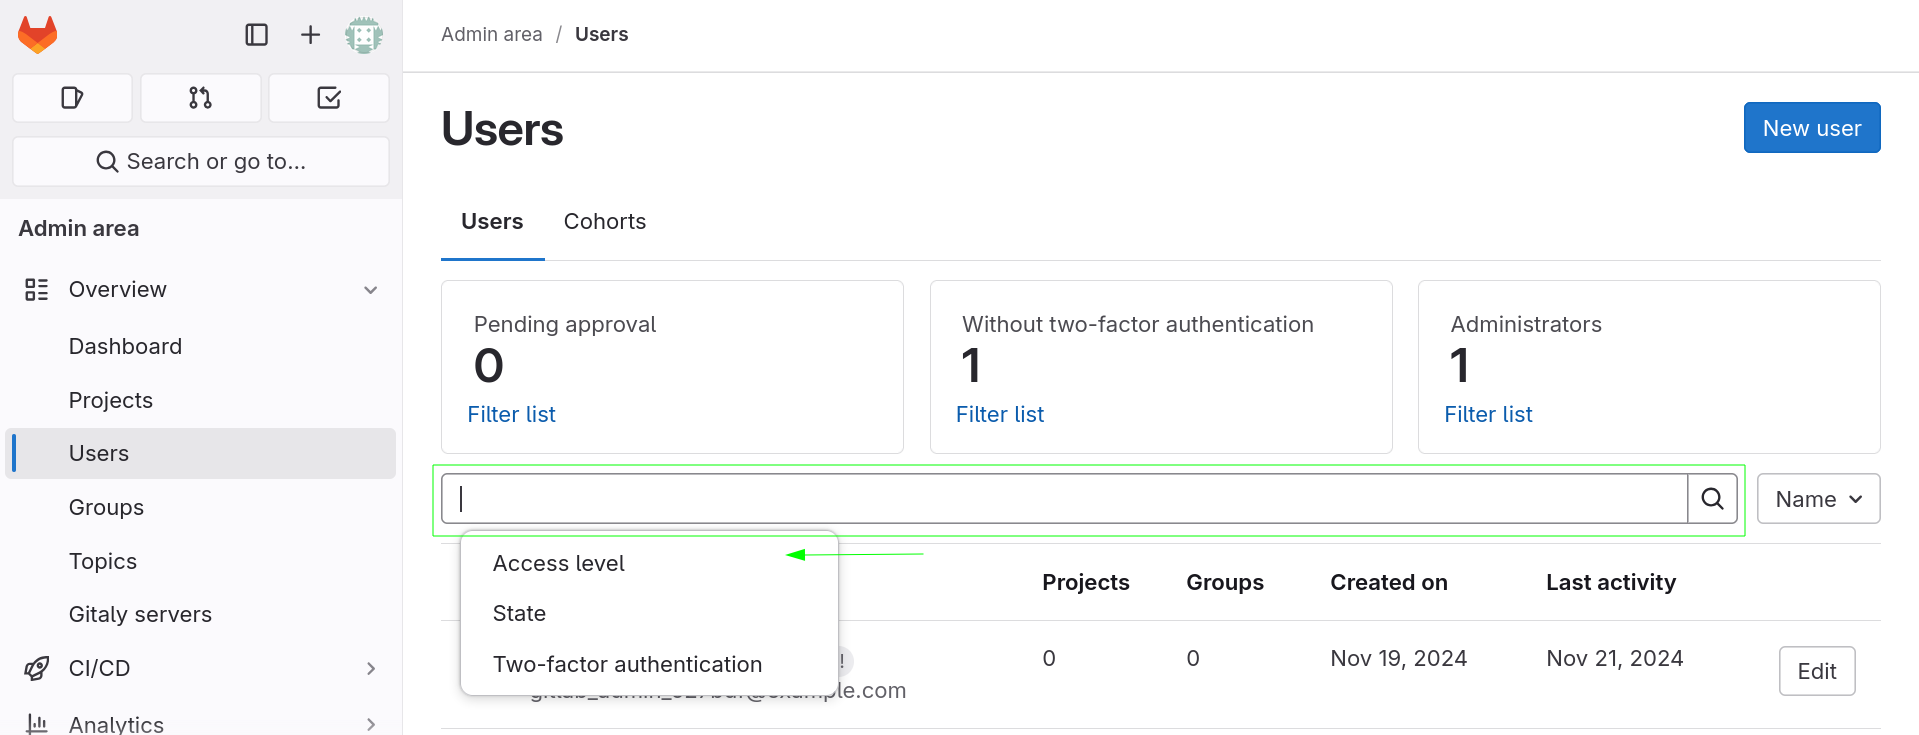Open Topics in the sidebar
The width and height of the screenshot is (1919, 735).
point(201,561)
